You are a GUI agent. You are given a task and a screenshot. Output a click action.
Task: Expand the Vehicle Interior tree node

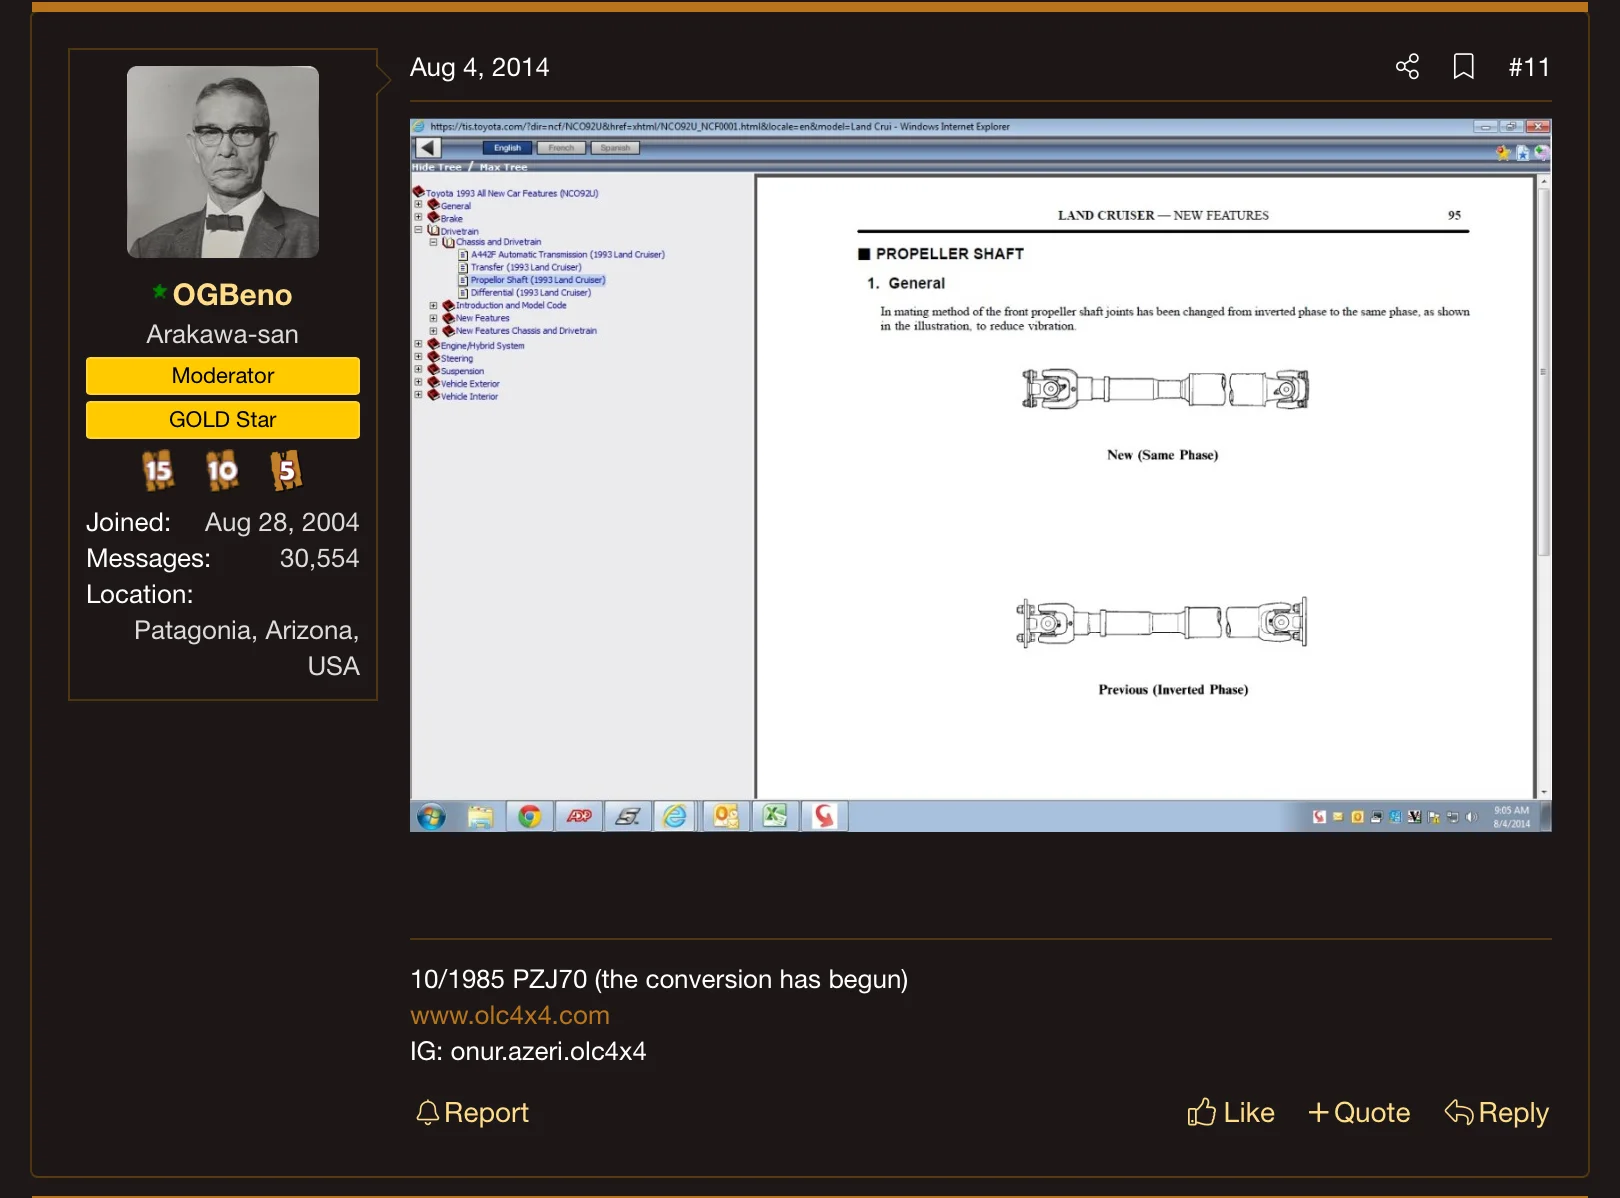coord(418,395)
